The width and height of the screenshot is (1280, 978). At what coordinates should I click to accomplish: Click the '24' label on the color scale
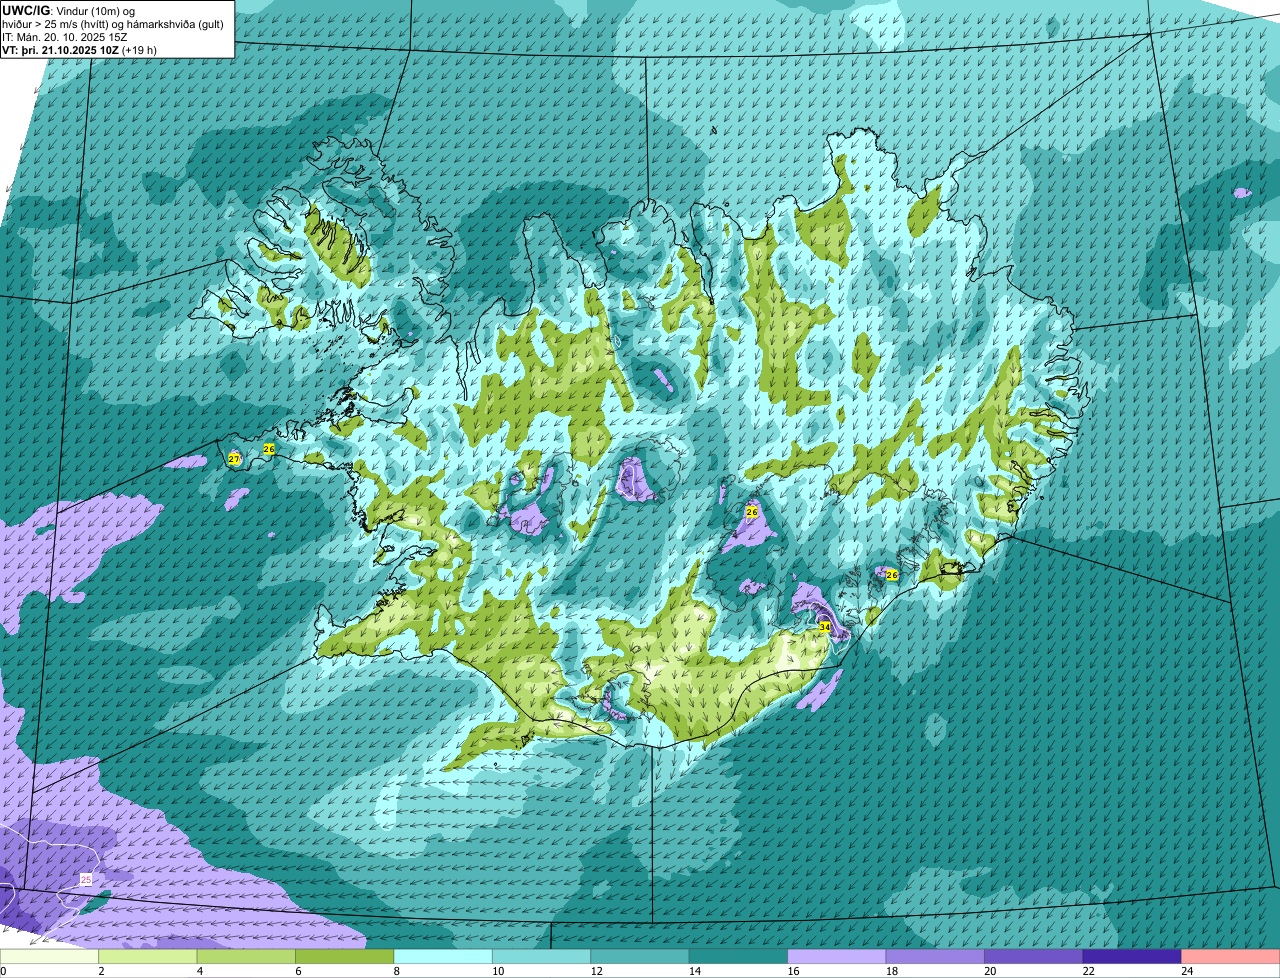coord(1187,971)
